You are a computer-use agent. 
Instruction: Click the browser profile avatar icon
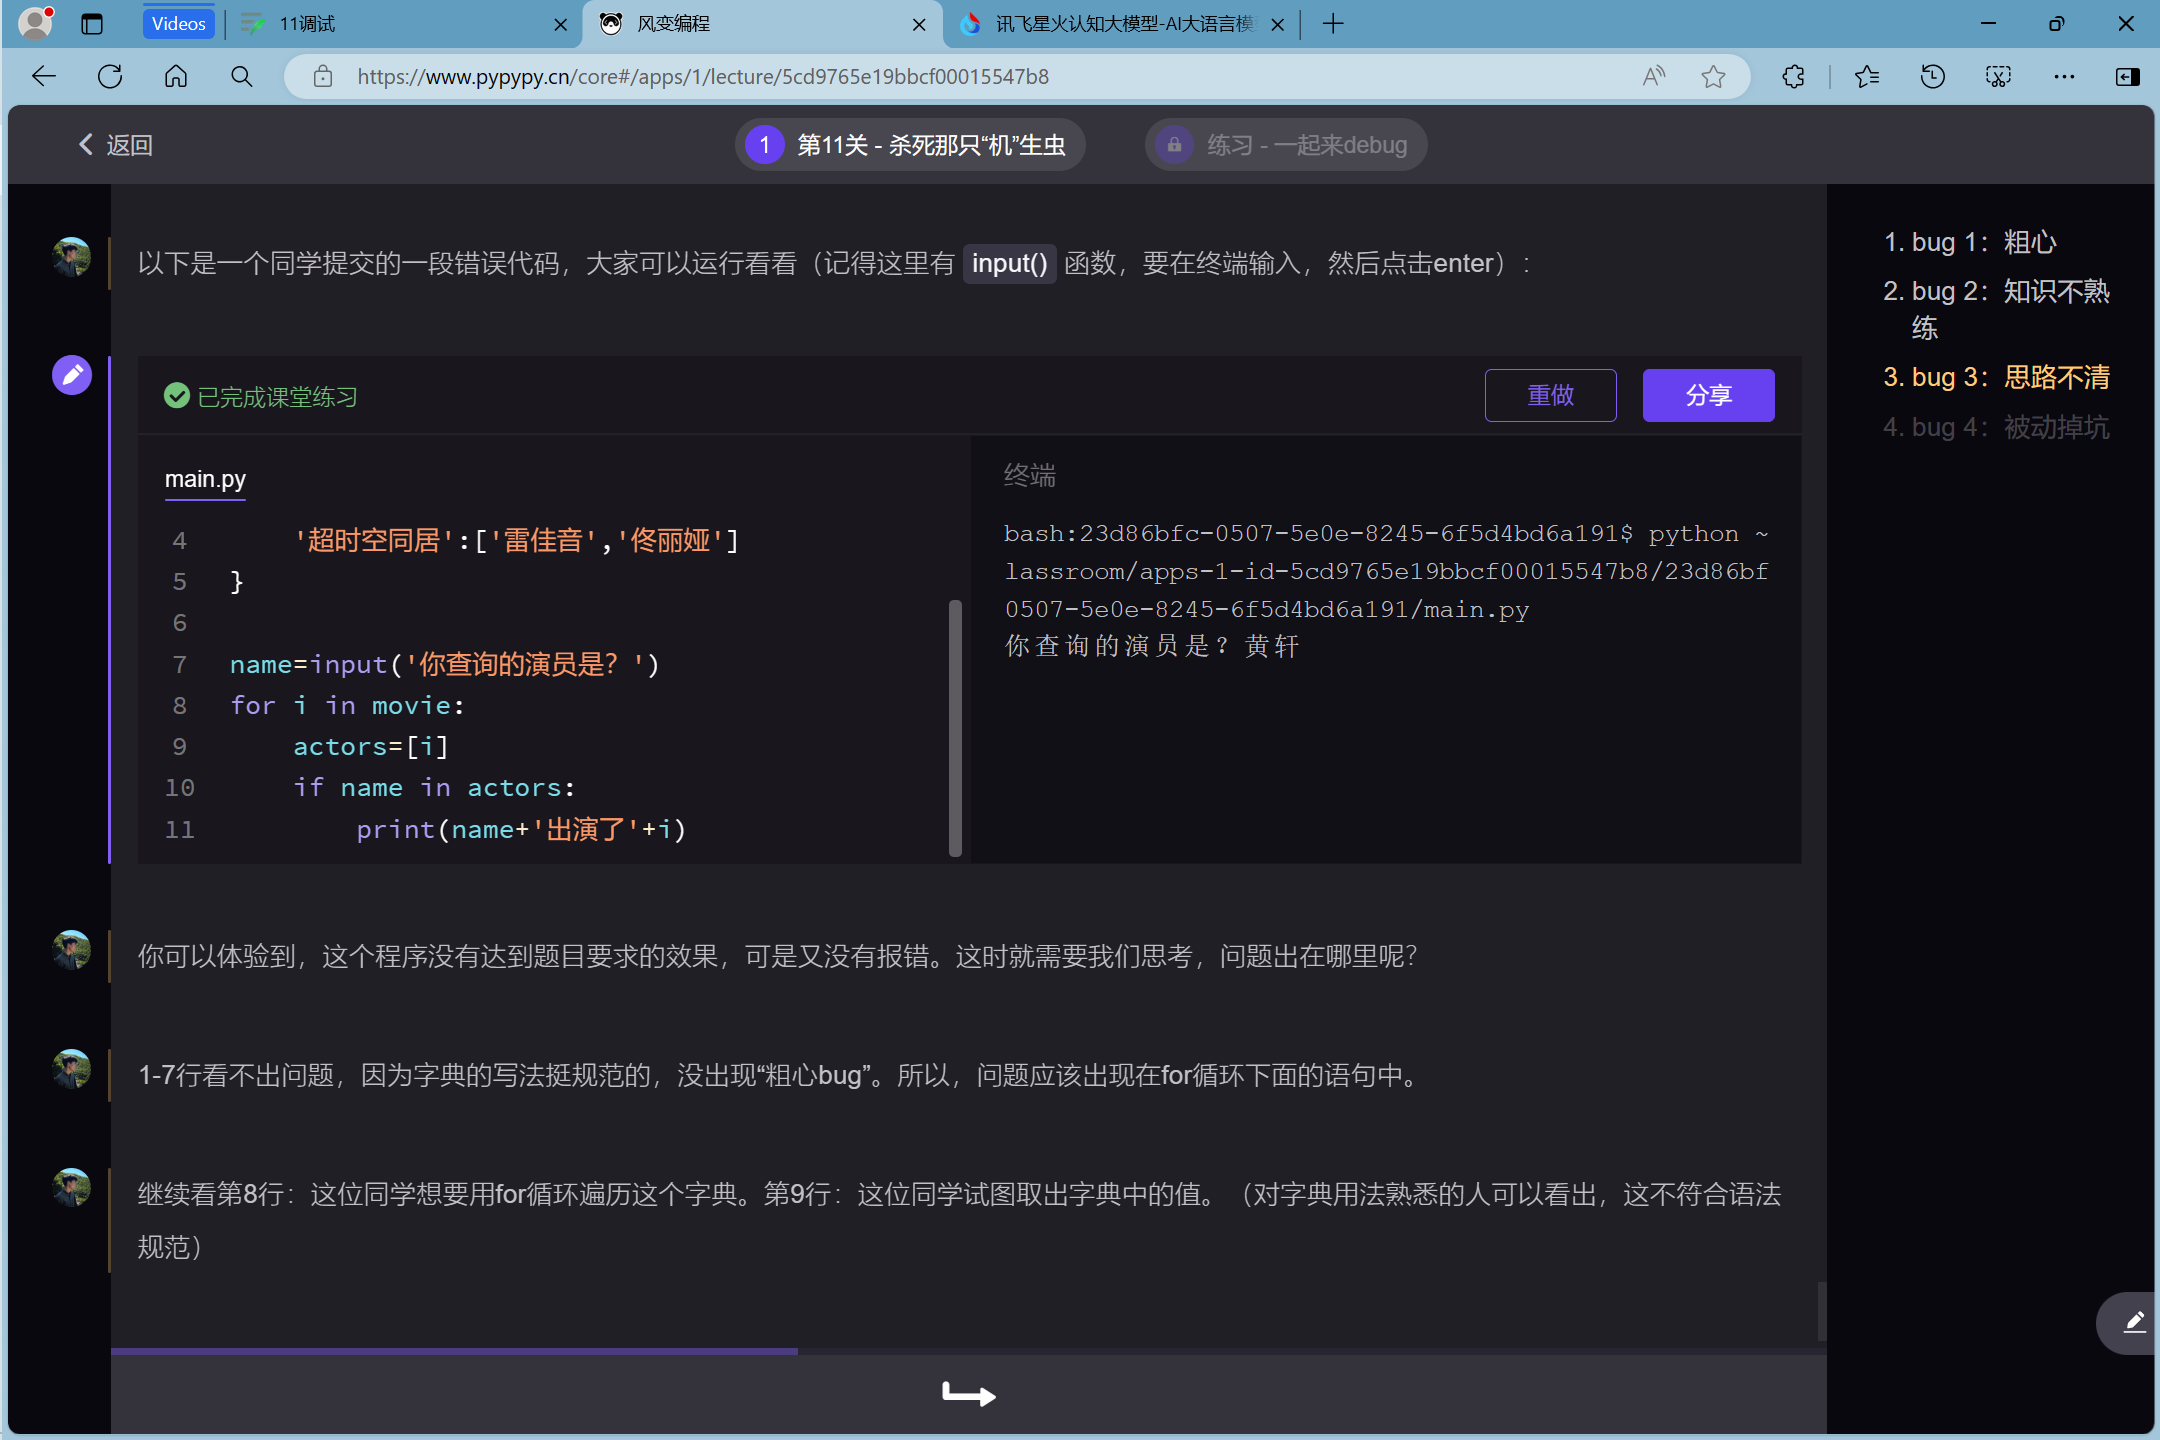click(x=36, y=23)
